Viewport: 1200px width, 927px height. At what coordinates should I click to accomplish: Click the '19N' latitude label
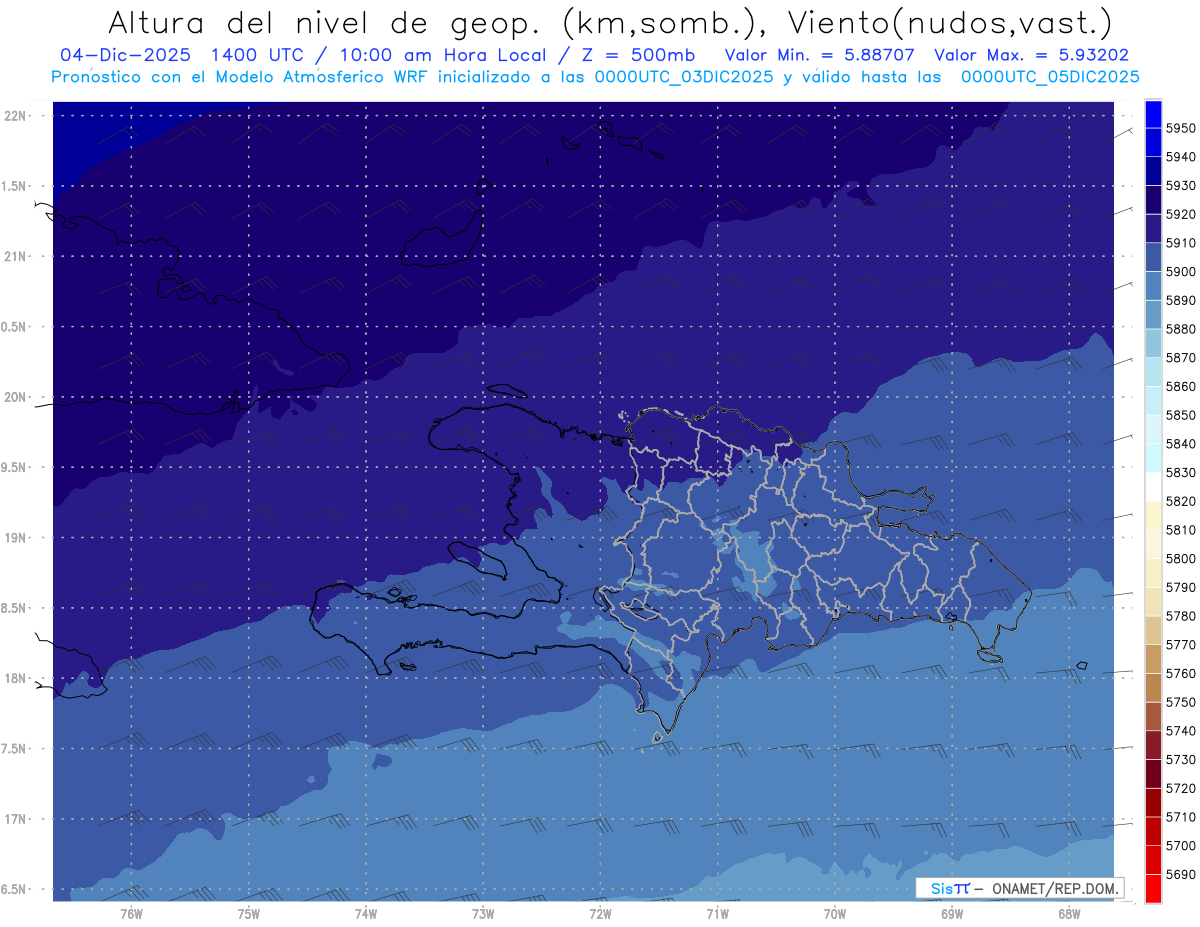pos(16,538)
